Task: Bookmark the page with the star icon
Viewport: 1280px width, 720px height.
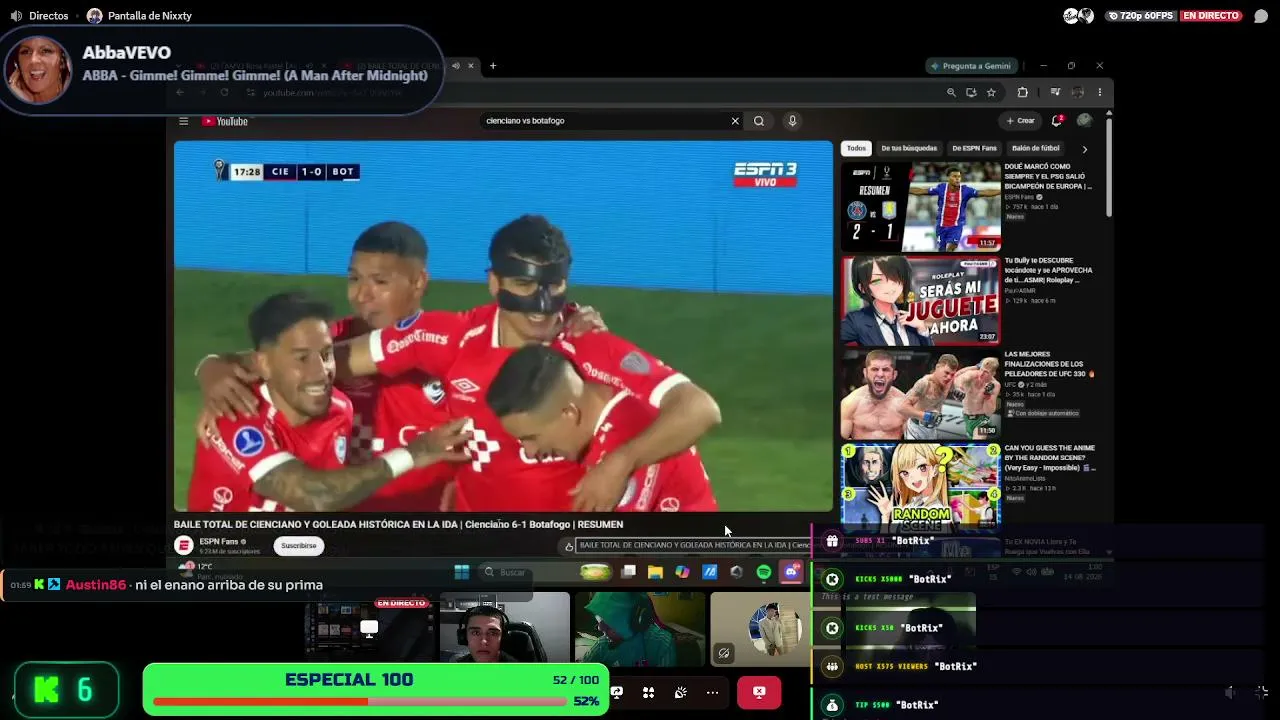Action: click(x=991, y=93)
